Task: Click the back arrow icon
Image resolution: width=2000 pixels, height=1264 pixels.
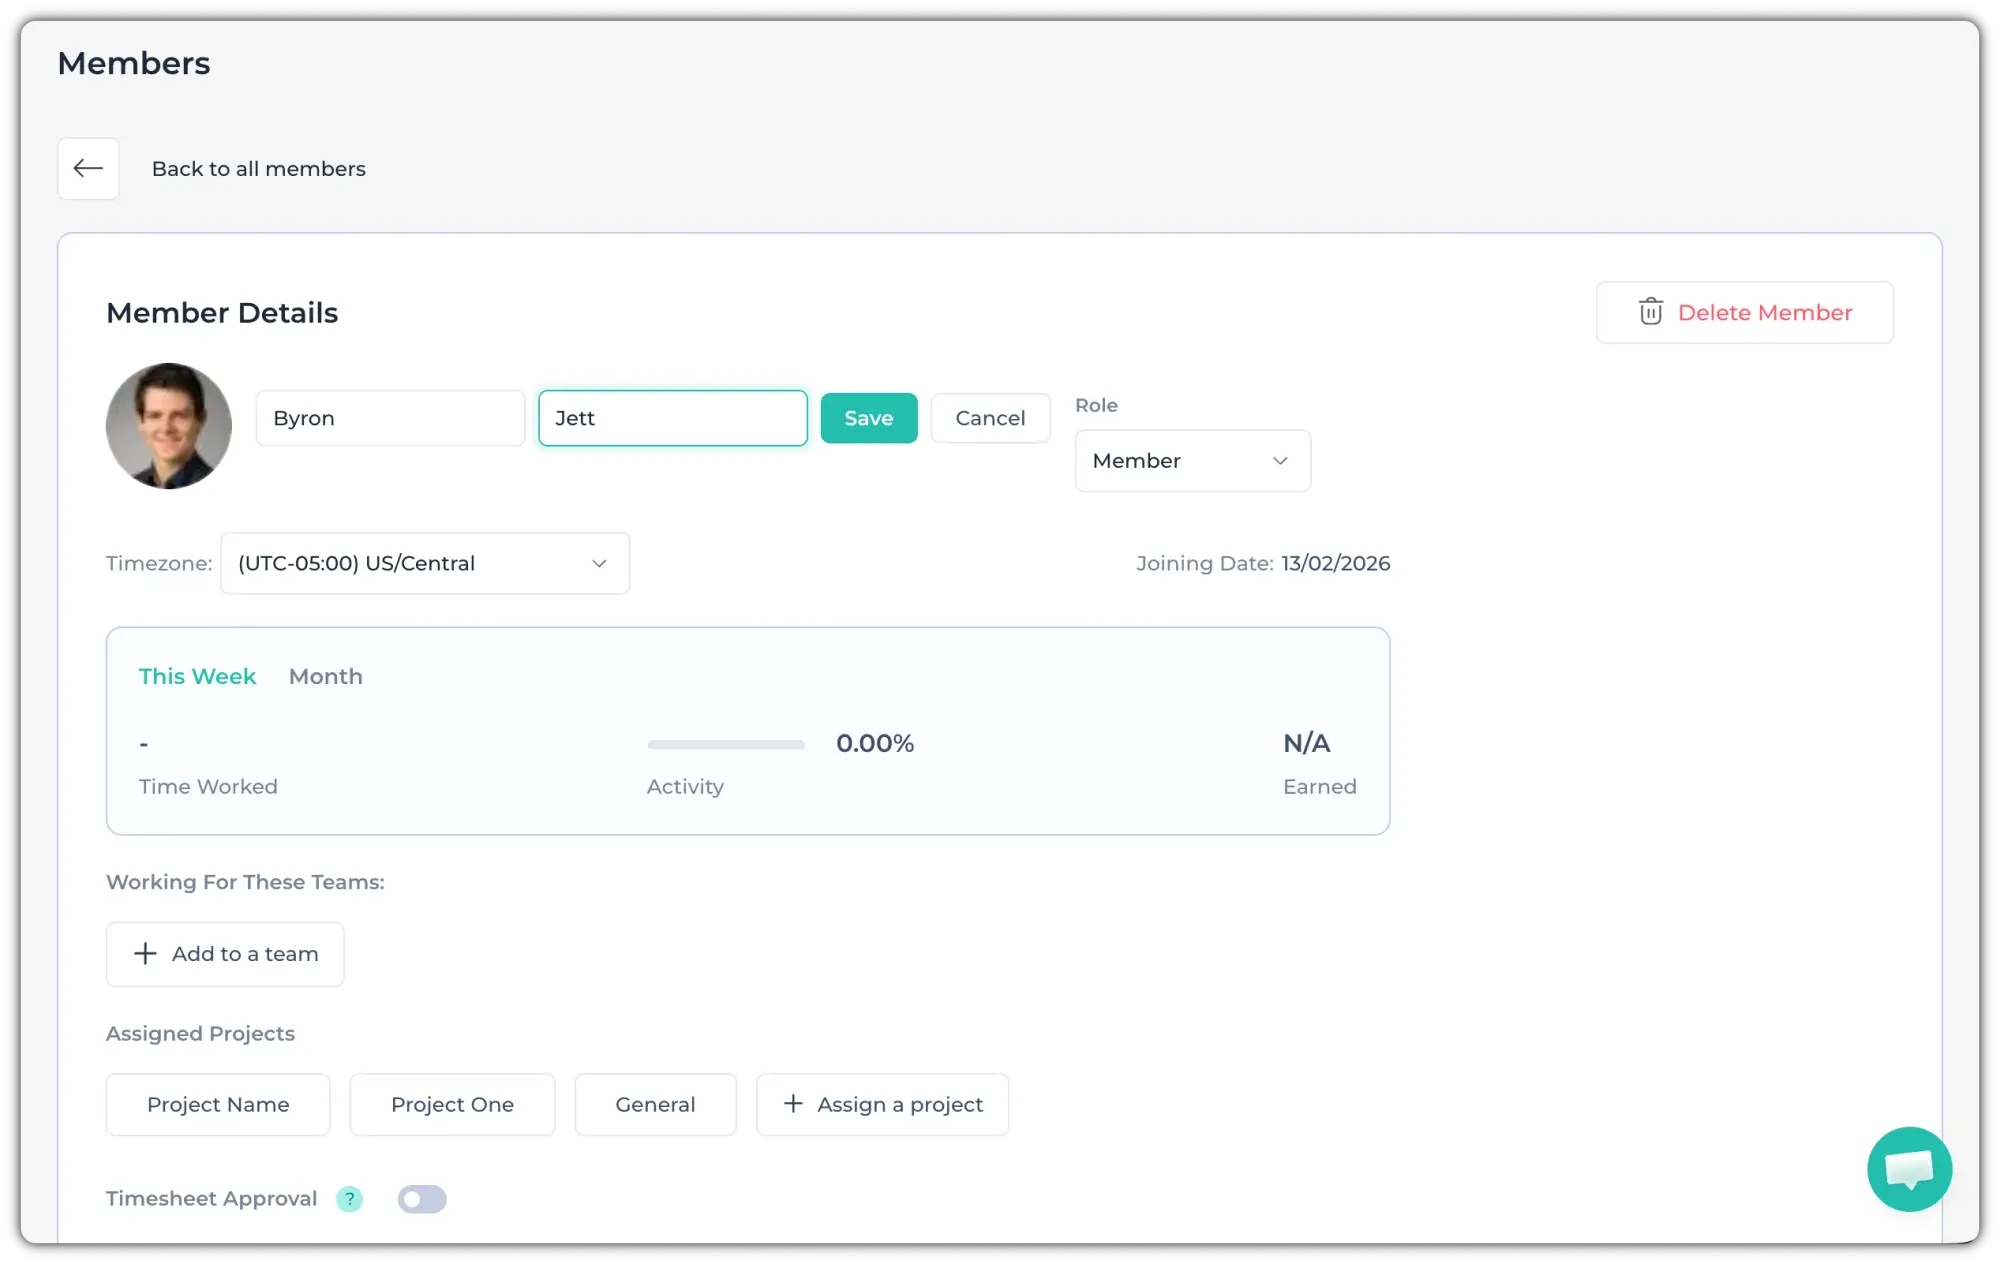Action: tap(88, 168)
